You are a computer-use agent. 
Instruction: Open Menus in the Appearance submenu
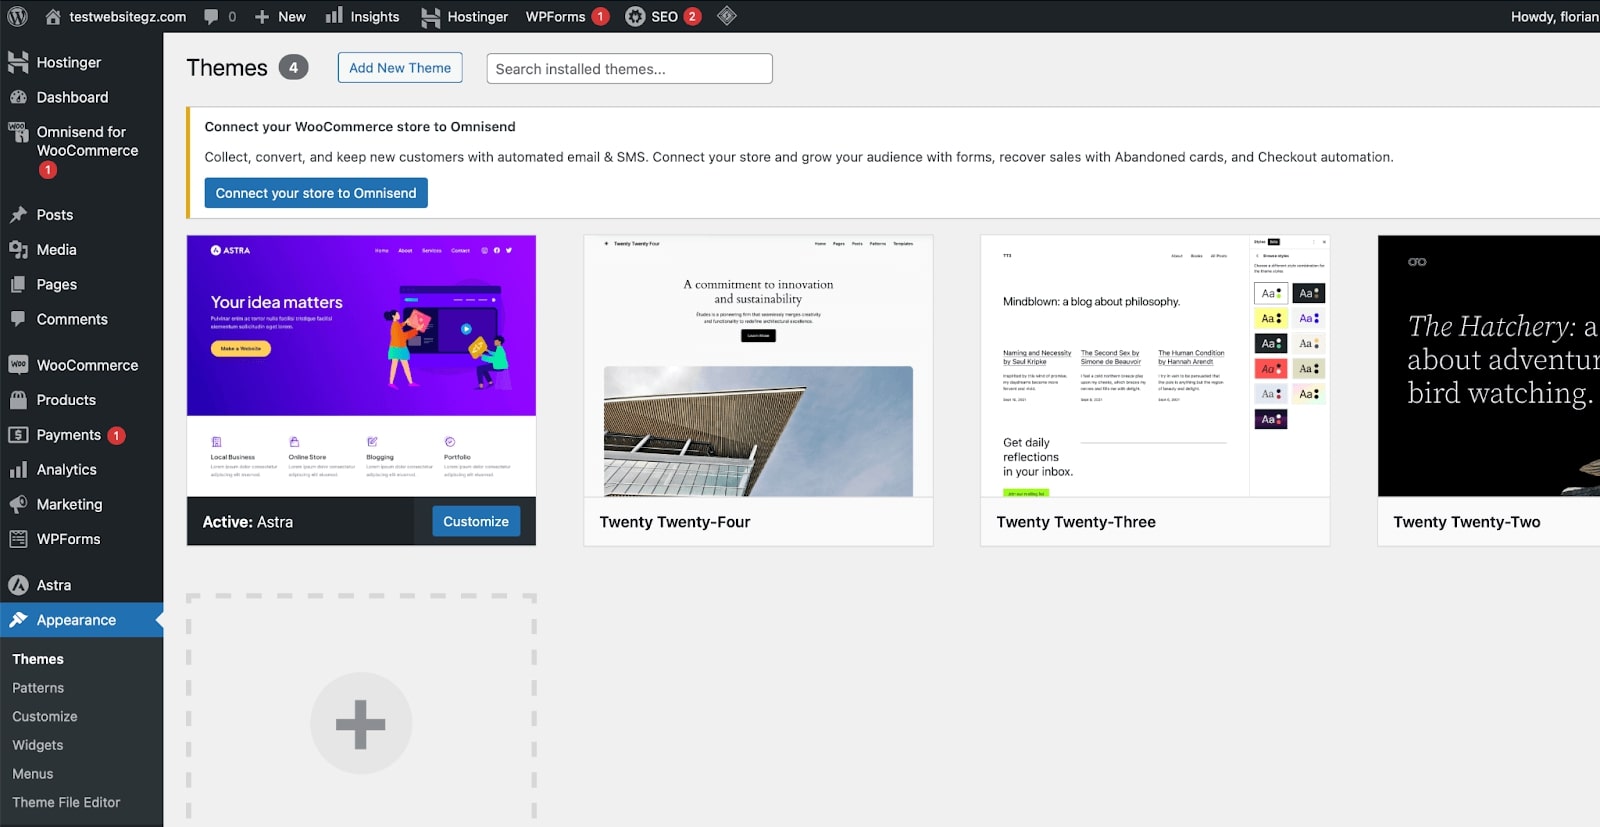point(33,774)
